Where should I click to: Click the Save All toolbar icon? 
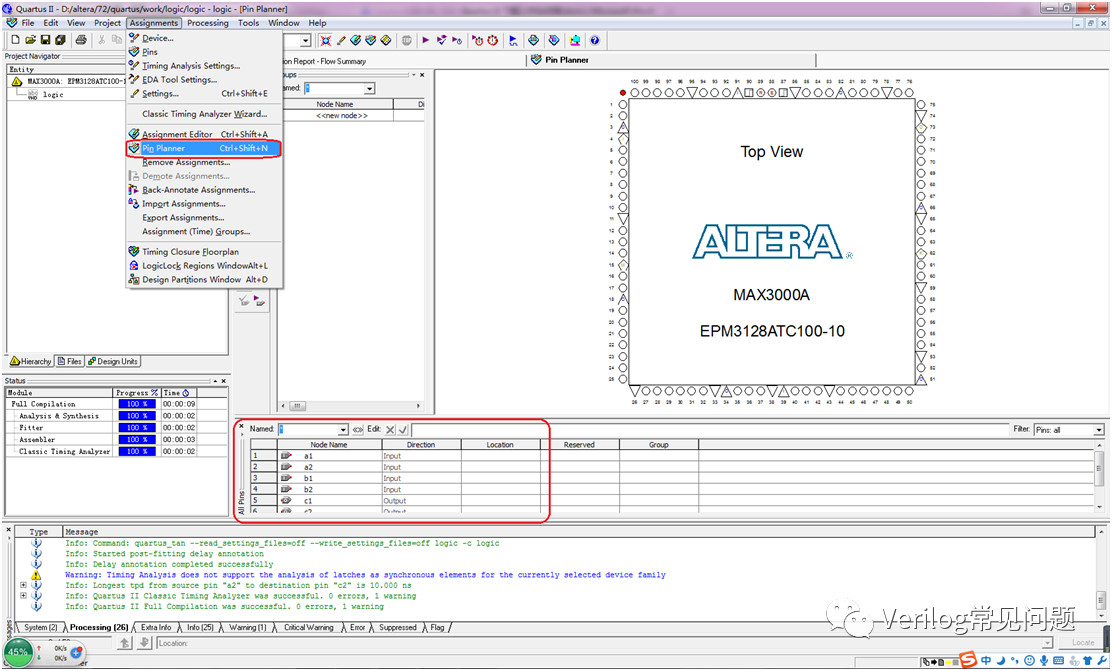[x=60, y=40]
